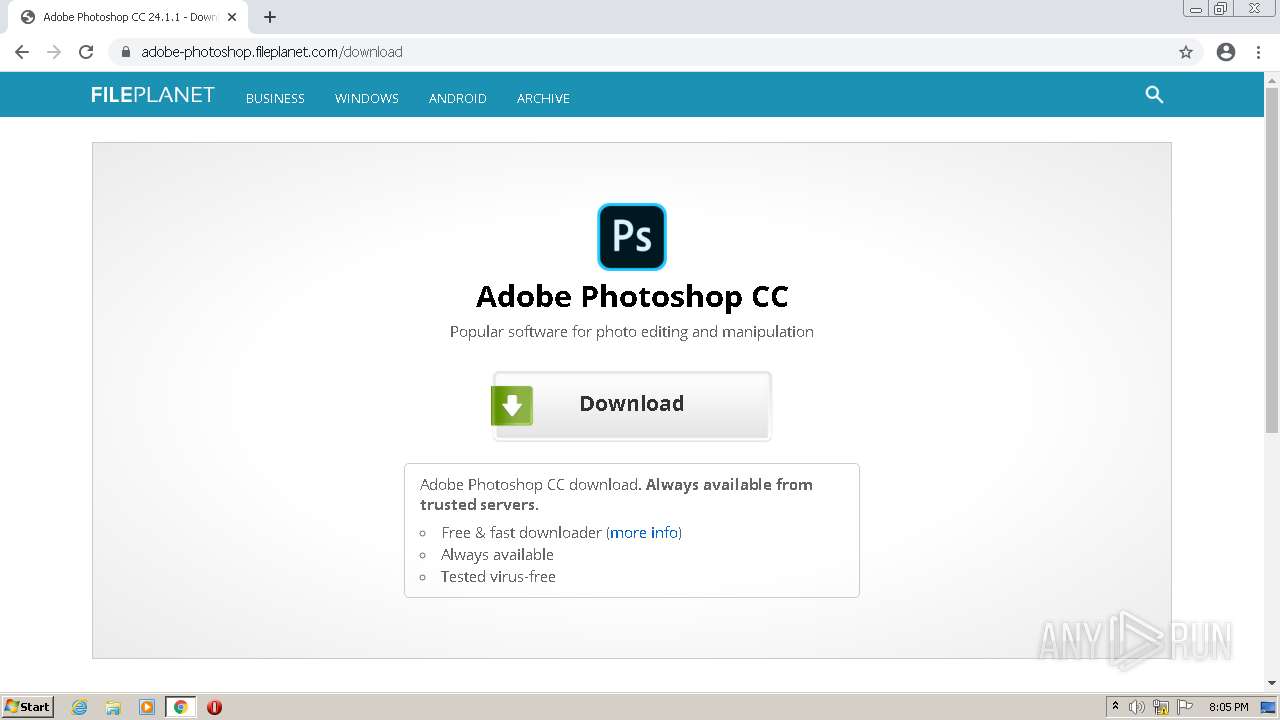Screen dimensions: 1280x720
Task: Close the Adobe Photoshop CC tab
Action: tap(232, 17)
